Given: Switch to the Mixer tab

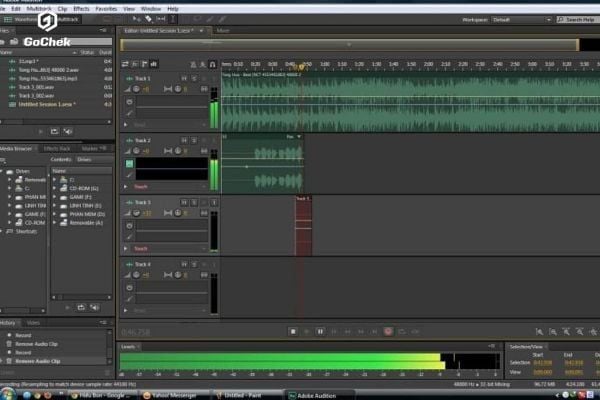Looking at the screenshot, I should point(222,30).
